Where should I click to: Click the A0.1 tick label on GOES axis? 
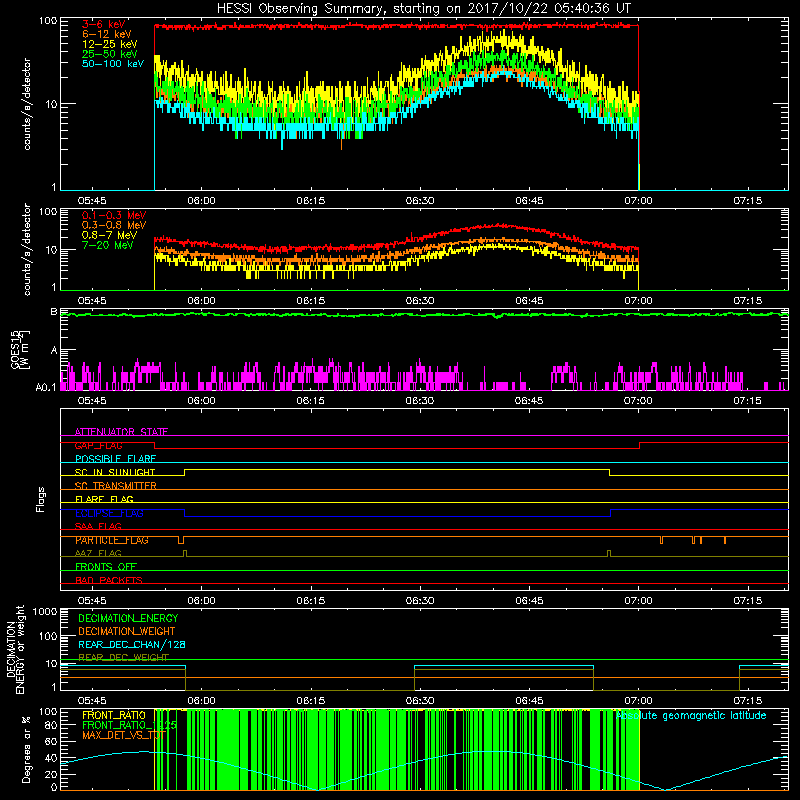(45, 388)
